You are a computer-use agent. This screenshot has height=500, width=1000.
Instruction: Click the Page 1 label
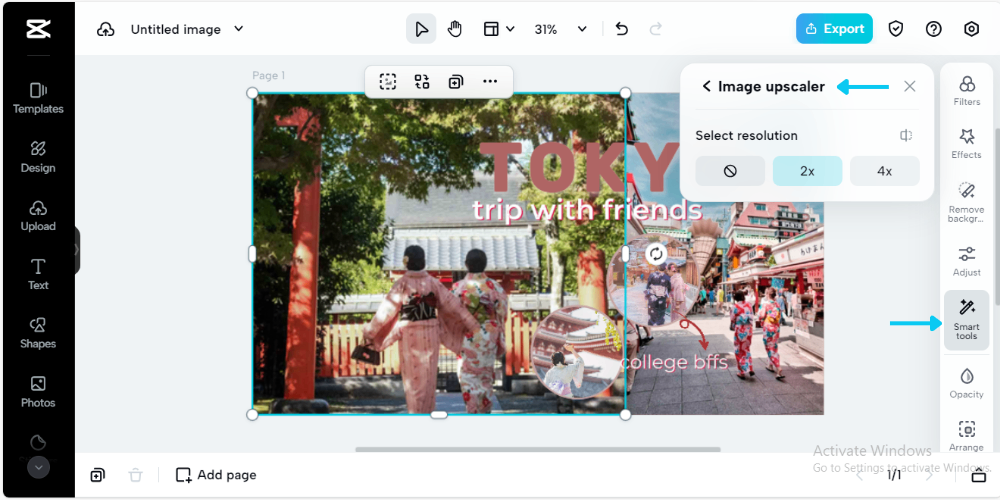coord(268,75)
